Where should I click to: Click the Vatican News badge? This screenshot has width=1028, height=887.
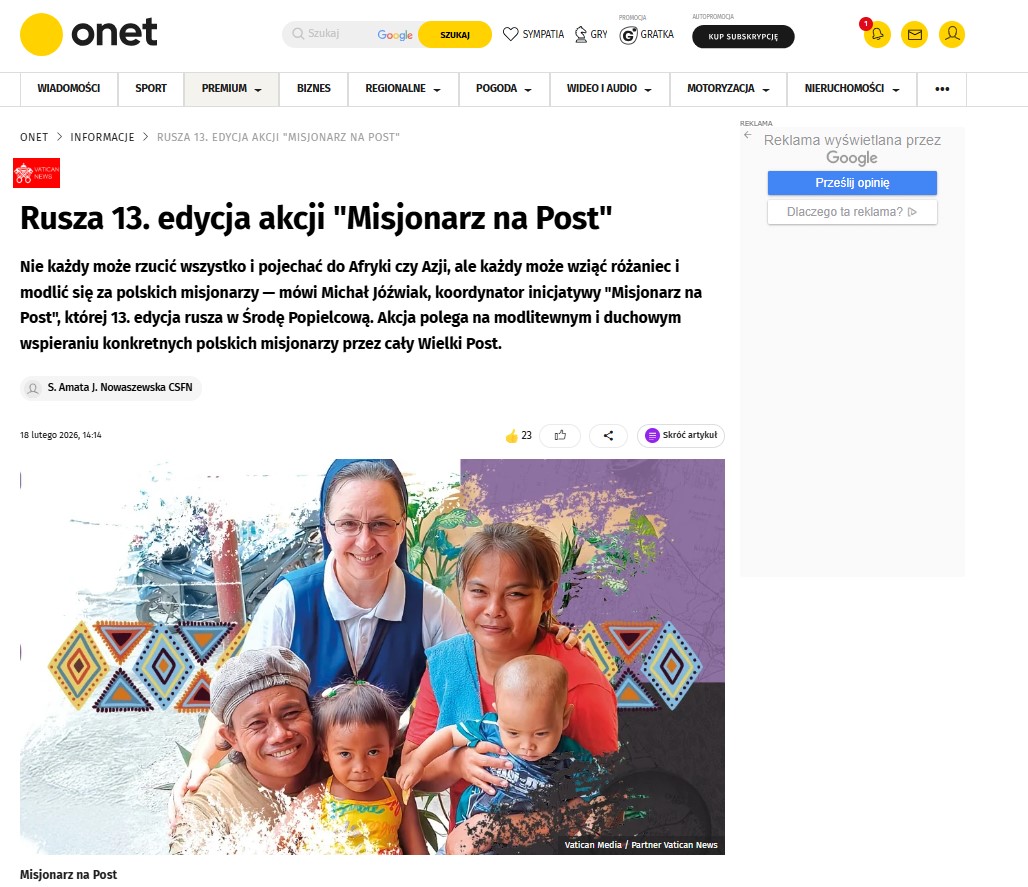click(x=37, y=173)
